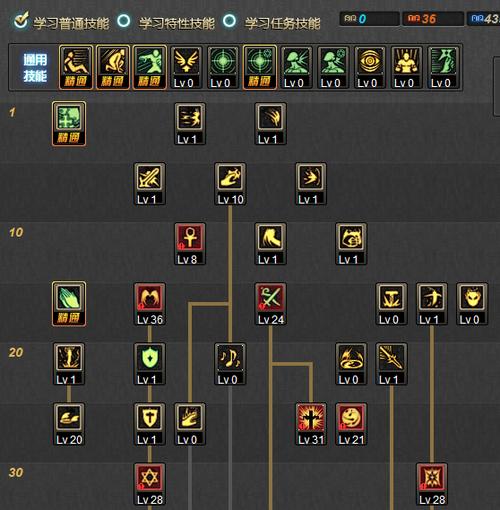Click the music notes skill at Lv 0

(230, 364)
